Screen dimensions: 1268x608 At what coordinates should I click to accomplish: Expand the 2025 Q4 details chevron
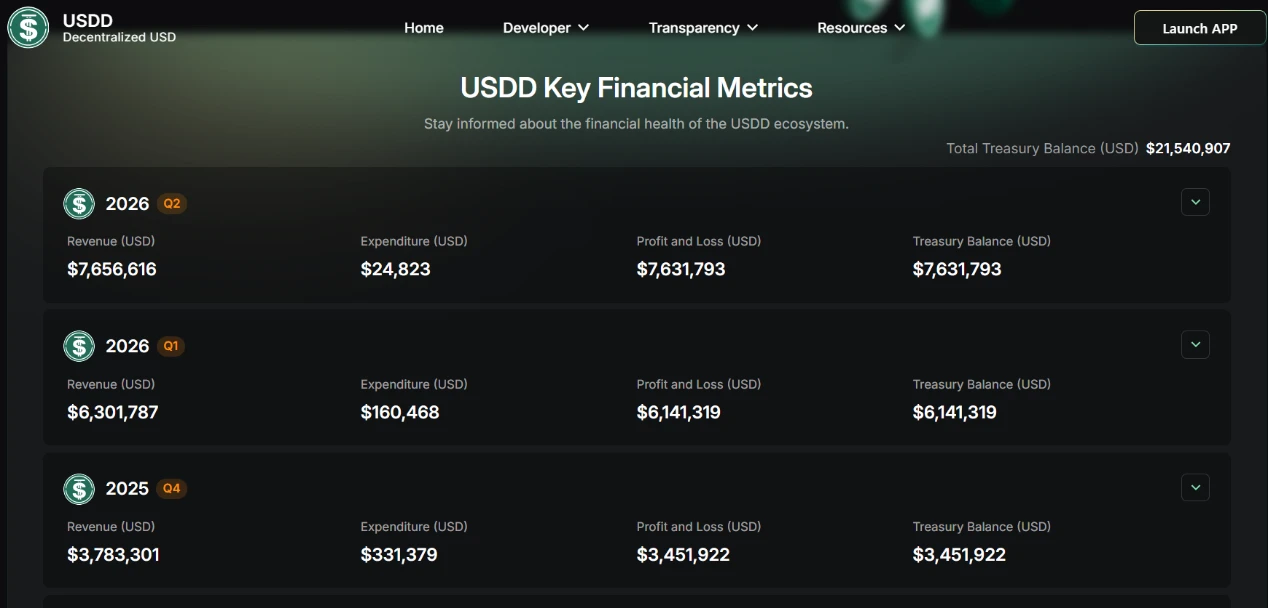pyautogui.click(x=1195, y=488)
